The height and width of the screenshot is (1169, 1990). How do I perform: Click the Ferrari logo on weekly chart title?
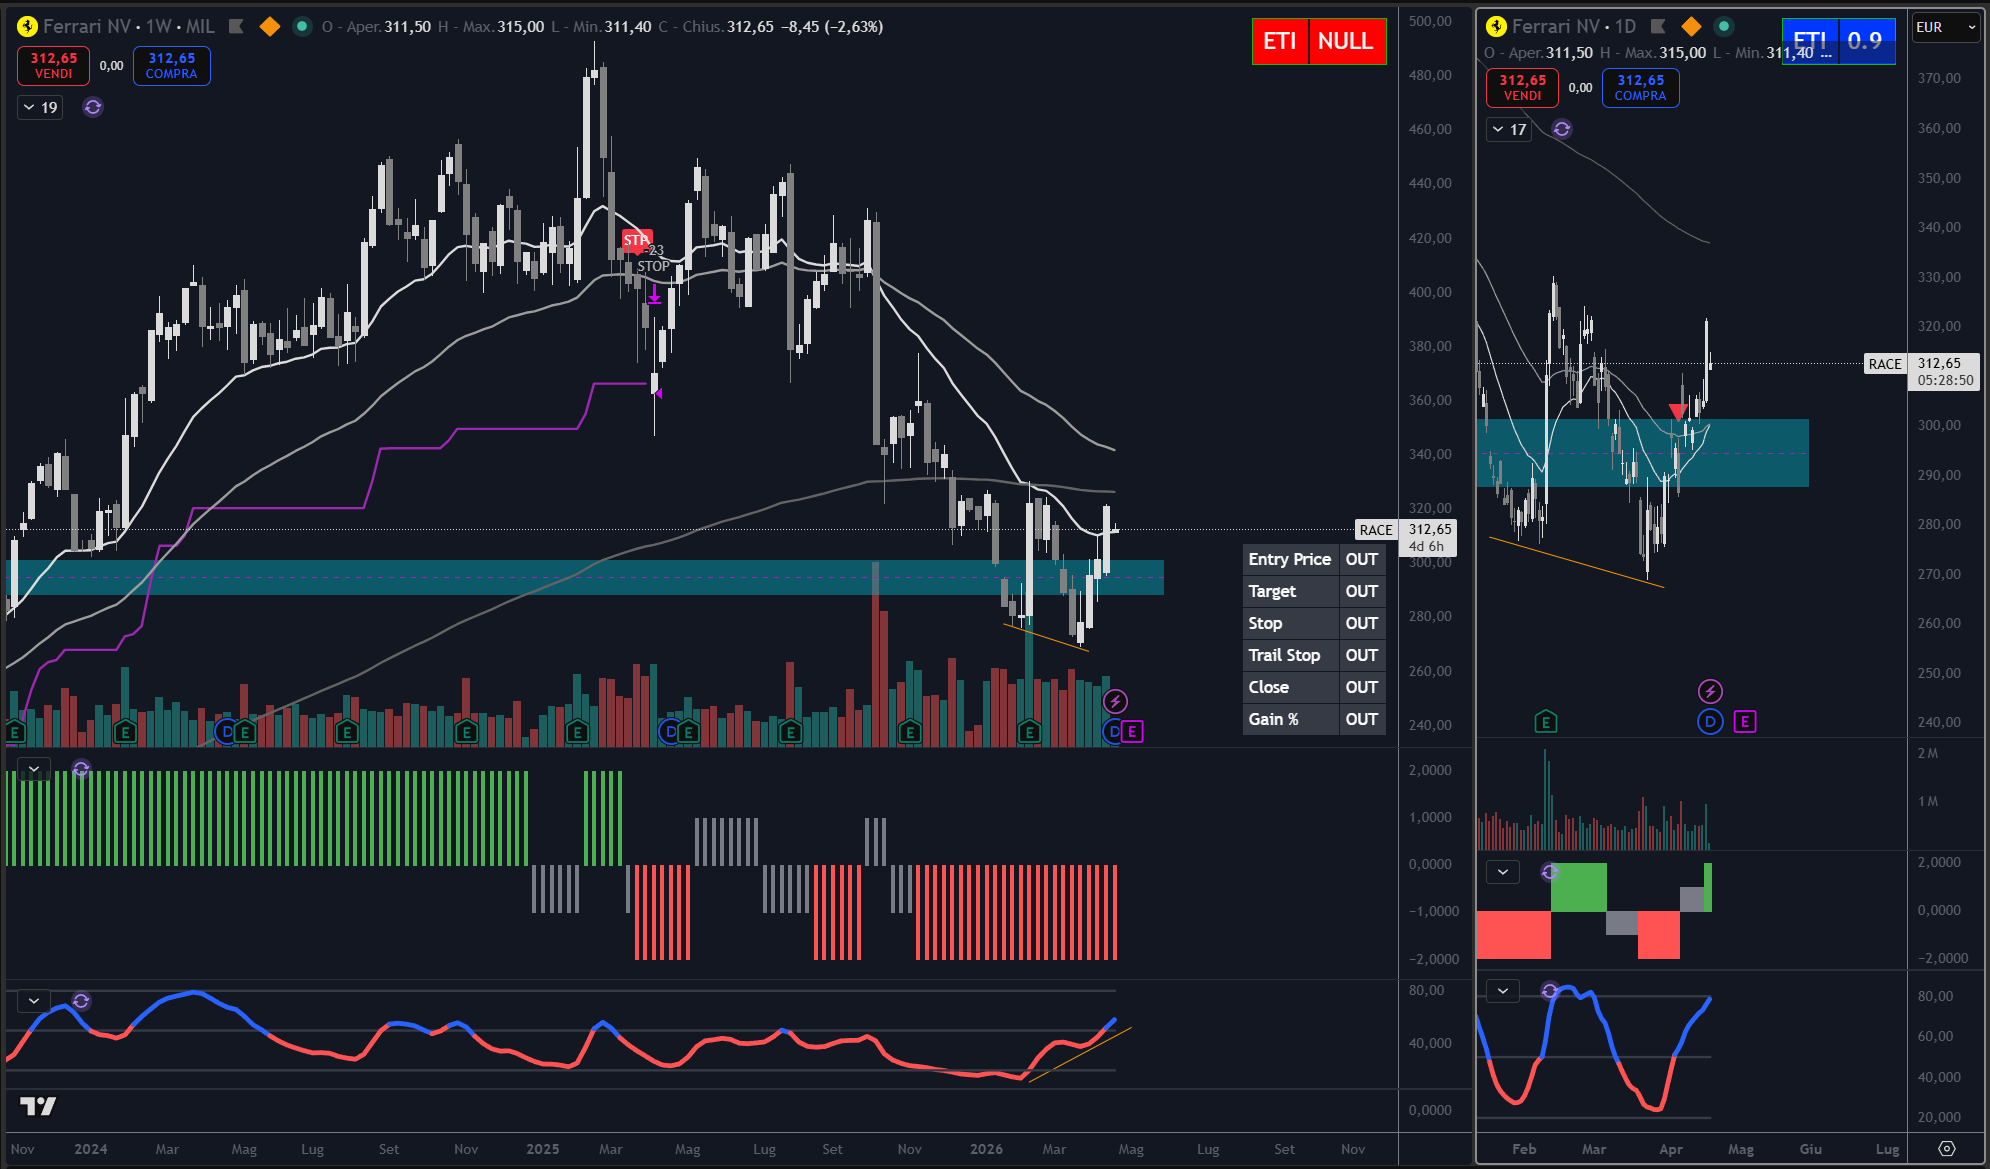27,27
